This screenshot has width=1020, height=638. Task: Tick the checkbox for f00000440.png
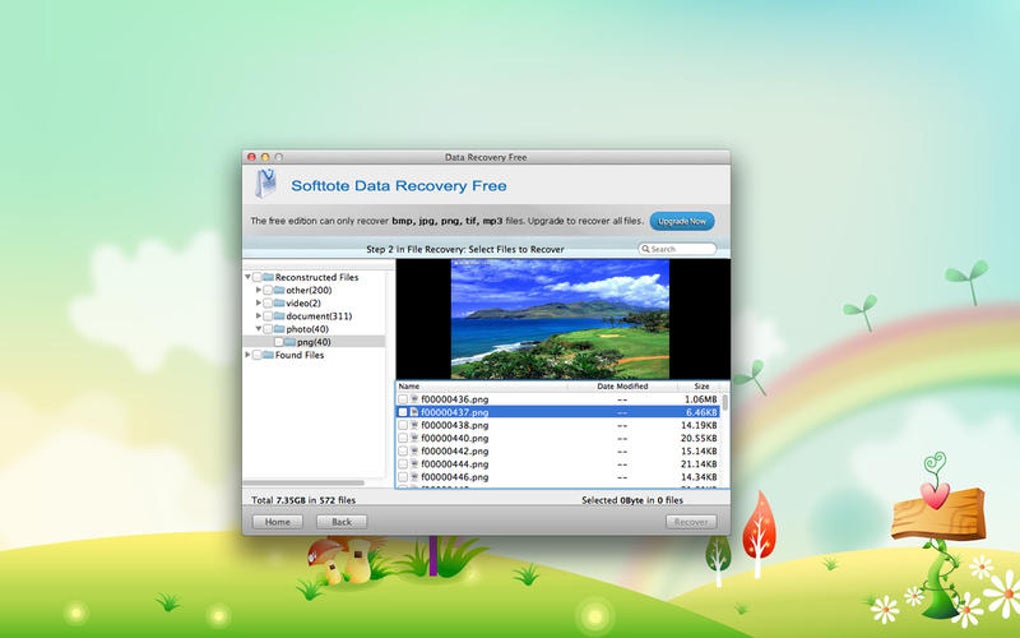point(403,438)
